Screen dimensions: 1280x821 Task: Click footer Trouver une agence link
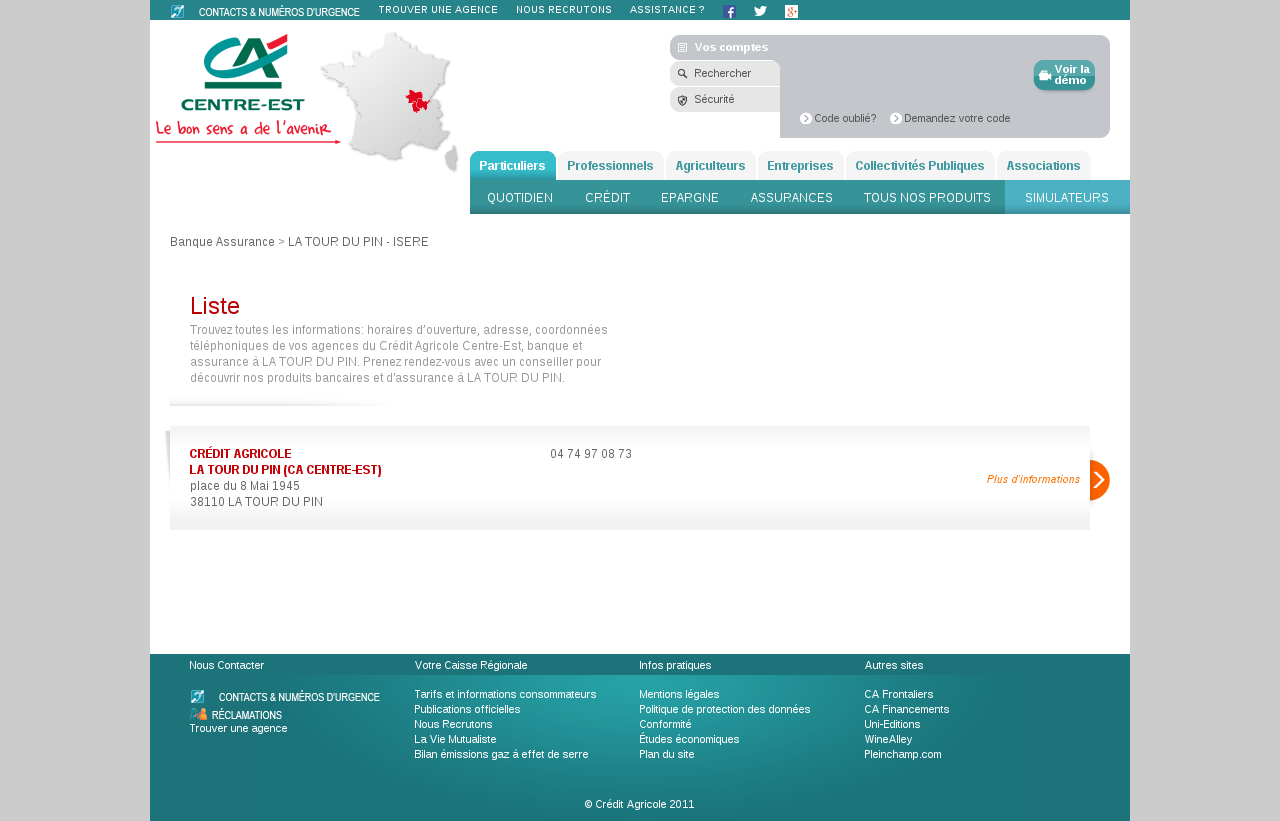click(x=238, y=728)
